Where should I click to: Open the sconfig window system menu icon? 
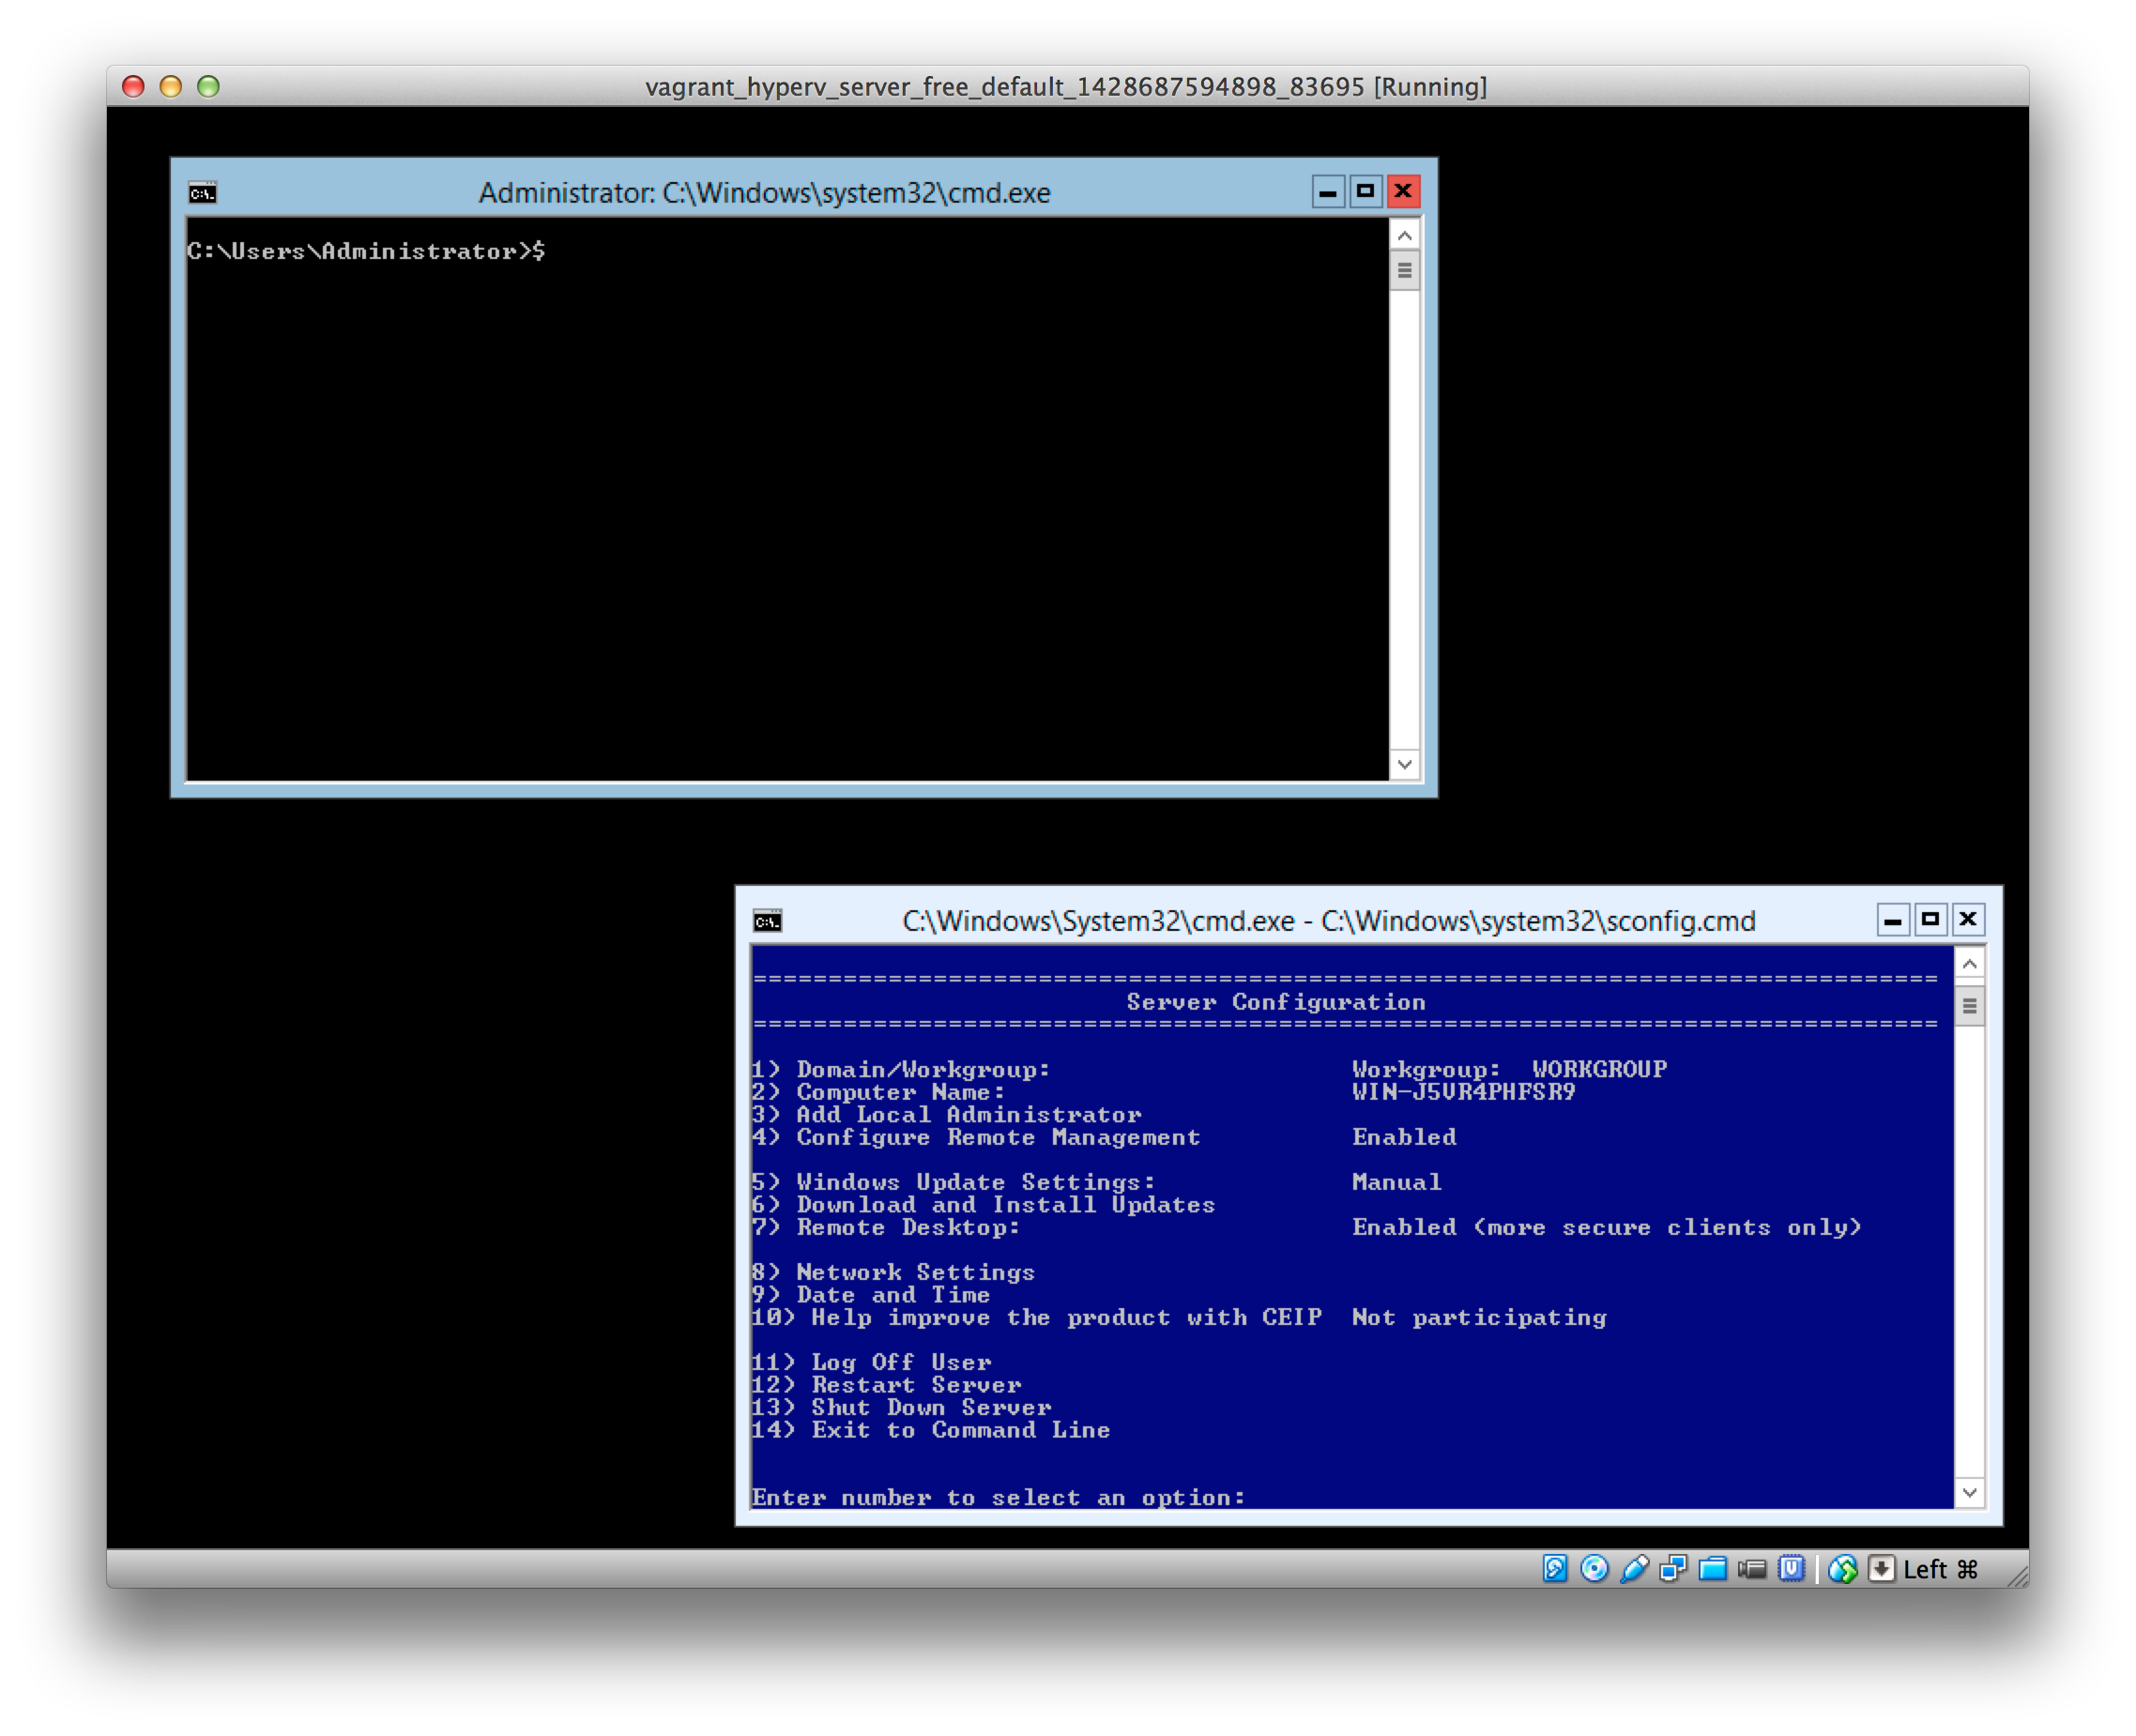768,921
